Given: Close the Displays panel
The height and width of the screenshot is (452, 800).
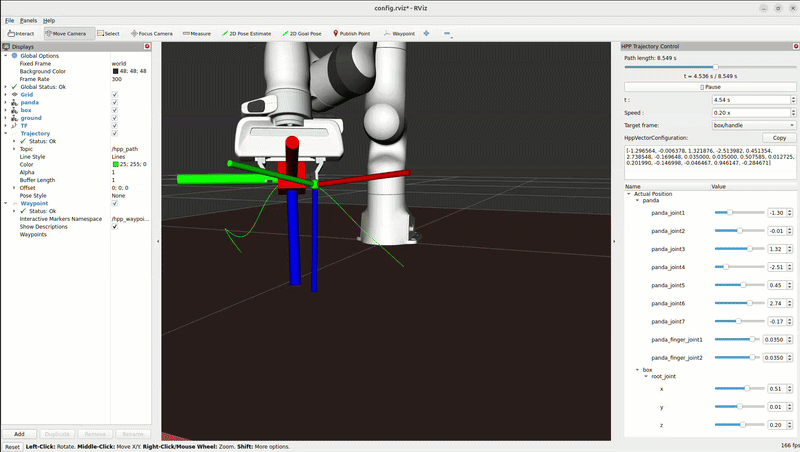Looking at the screenshot, I should pyautogui.click(x=147, y=46).
